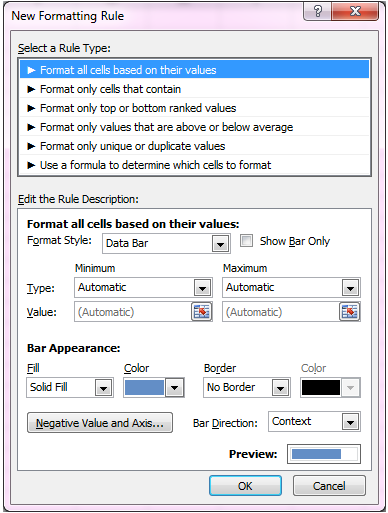Click the dialog help question mark icon
This screenshot has width=388, height=513.
pyautogui.click(x=318, y=12)
